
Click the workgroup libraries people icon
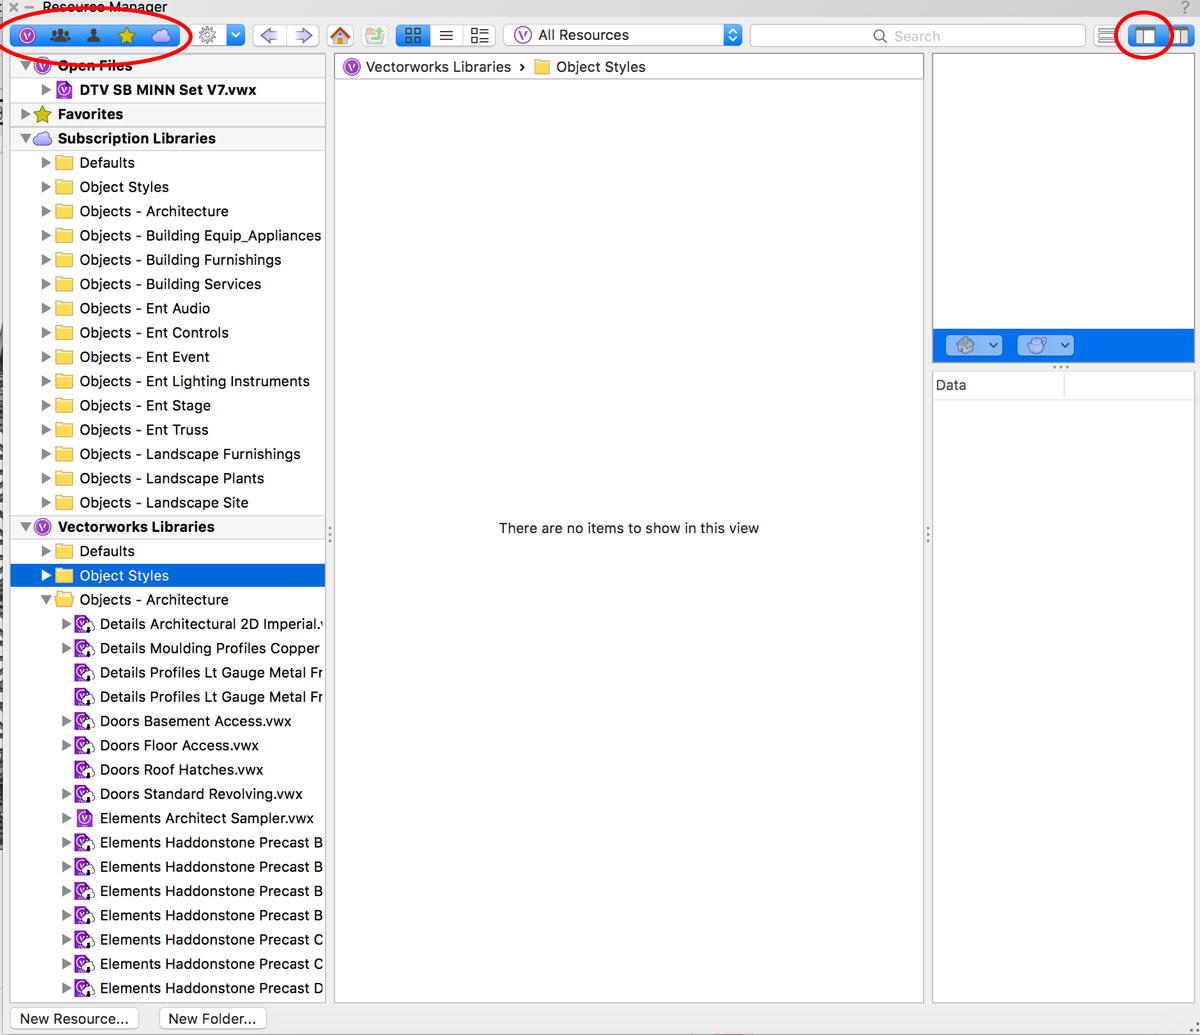pyautogui.click(x=60, y=35)
